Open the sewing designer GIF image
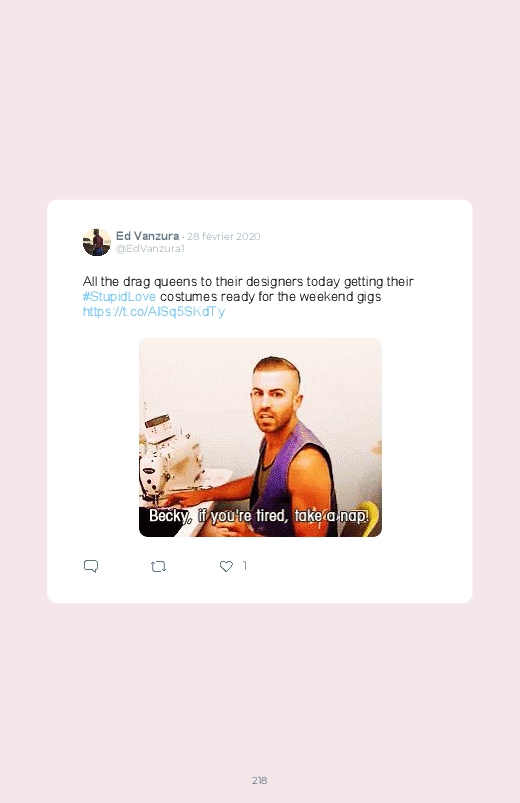Image resolution: width=520 pixels, height=803 pixels. tap(260, 437)
